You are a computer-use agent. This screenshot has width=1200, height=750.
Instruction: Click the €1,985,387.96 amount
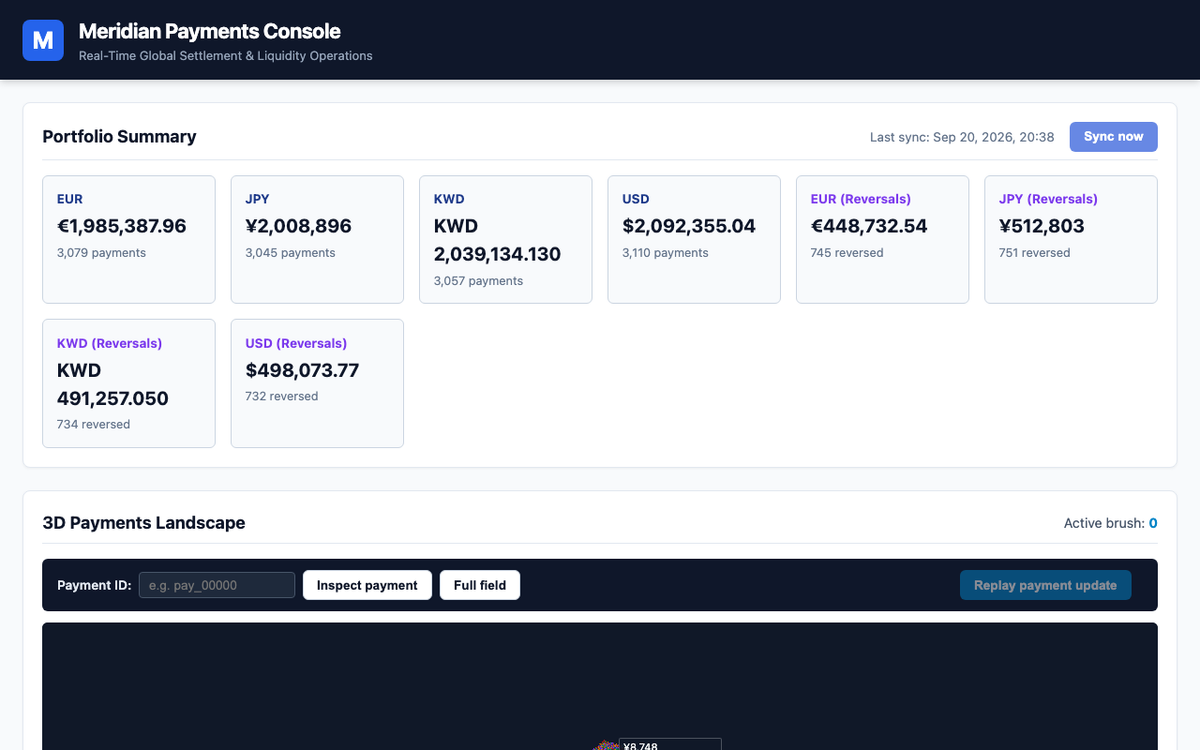click(122, 226)
